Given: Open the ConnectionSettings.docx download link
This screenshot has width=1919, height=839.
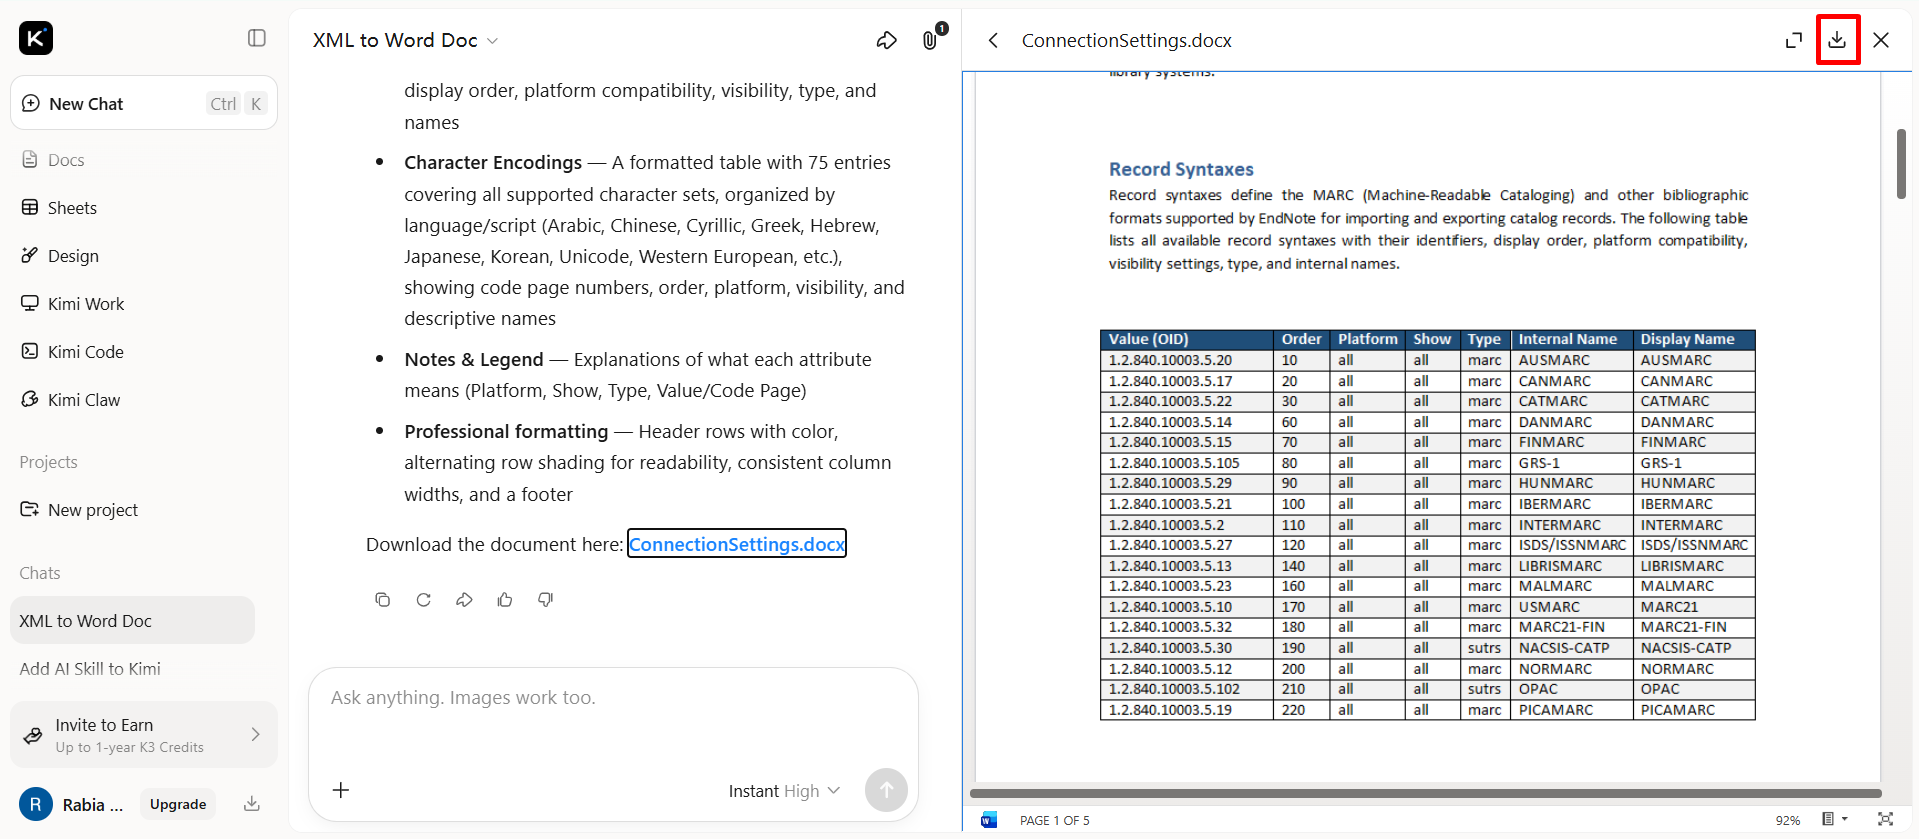Looking at the screenshot, I should click(737, 544).
